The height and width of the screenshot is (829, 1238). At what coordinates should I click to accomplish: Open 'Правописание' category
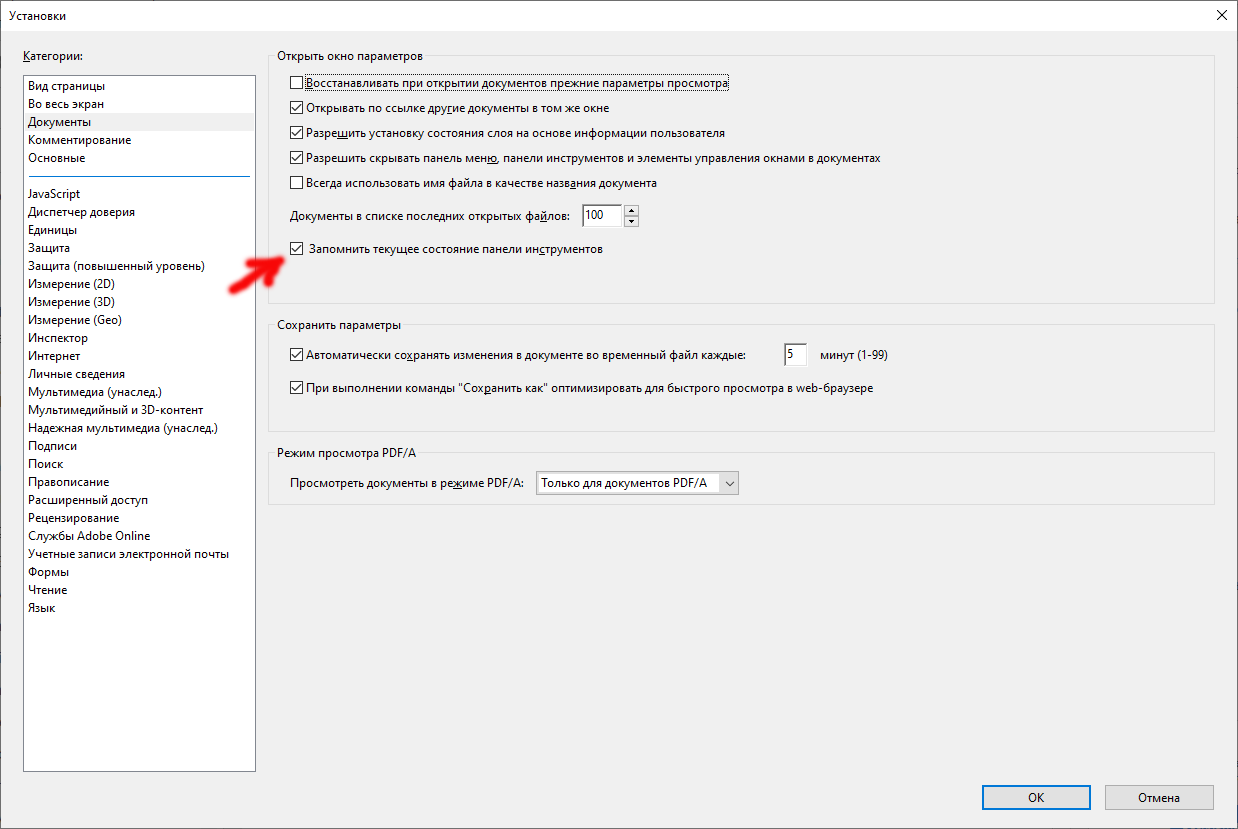[139, 482]
